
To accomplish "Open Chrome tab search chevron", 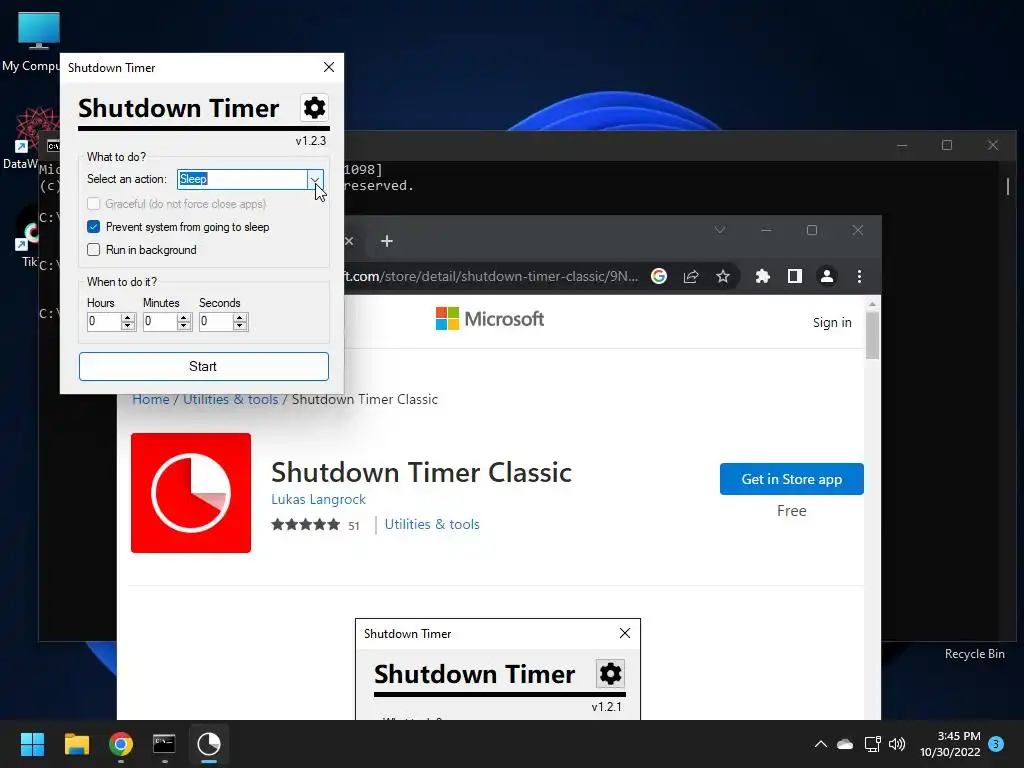I will 720,230.
